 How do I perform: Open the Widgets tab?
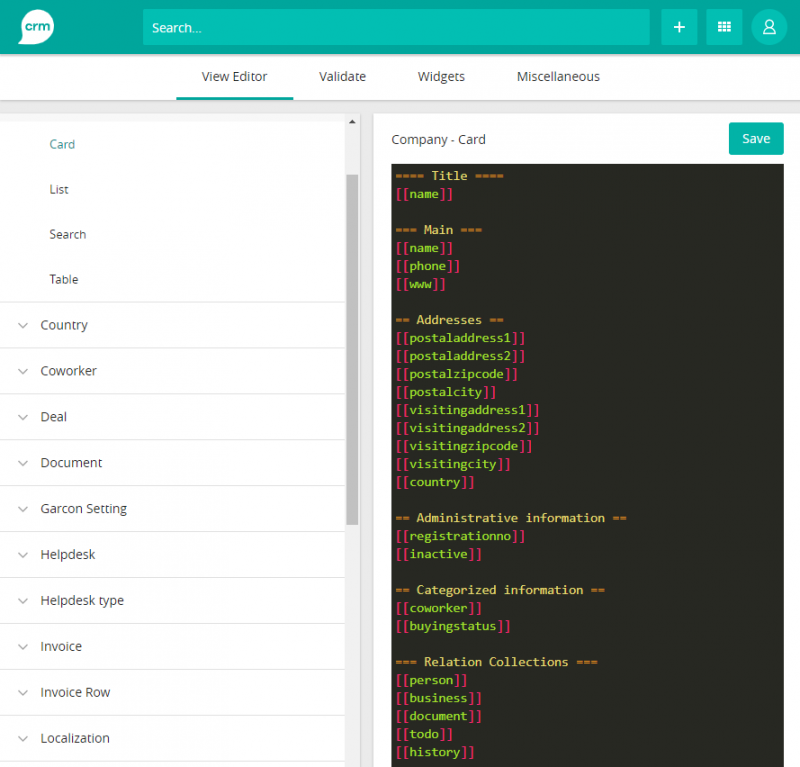click(441, 77)
